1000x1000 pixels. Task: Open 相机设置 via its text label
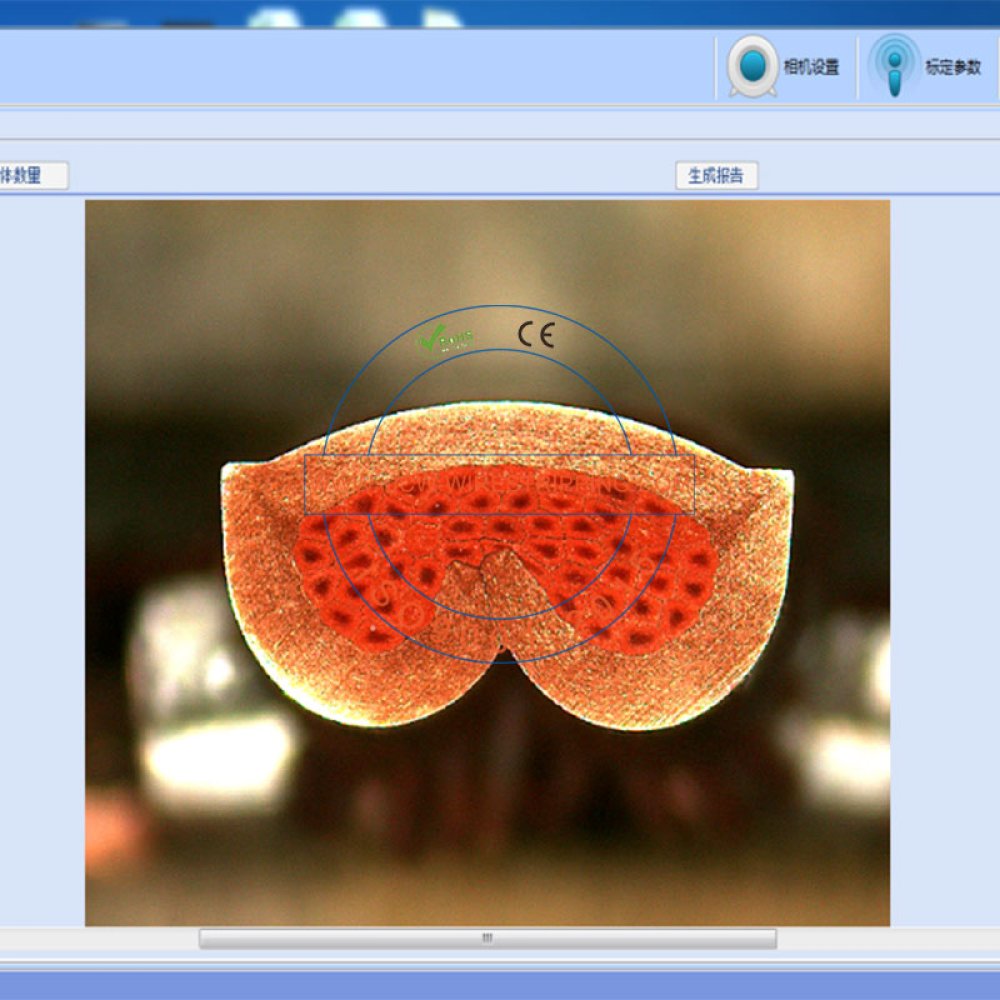811,68
